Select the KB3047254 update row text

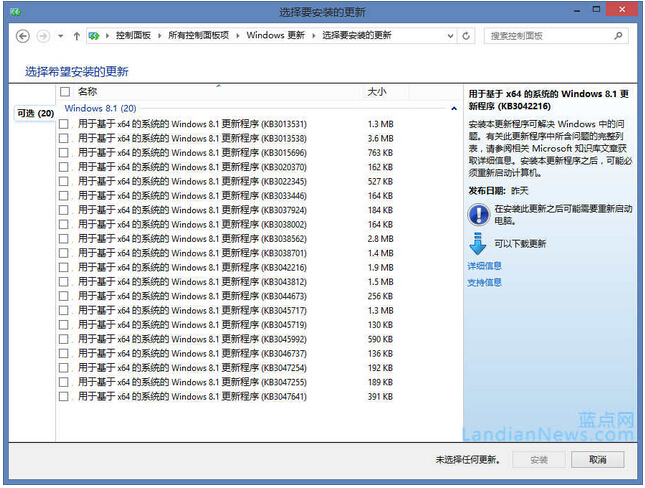click(x=192, y=368)
